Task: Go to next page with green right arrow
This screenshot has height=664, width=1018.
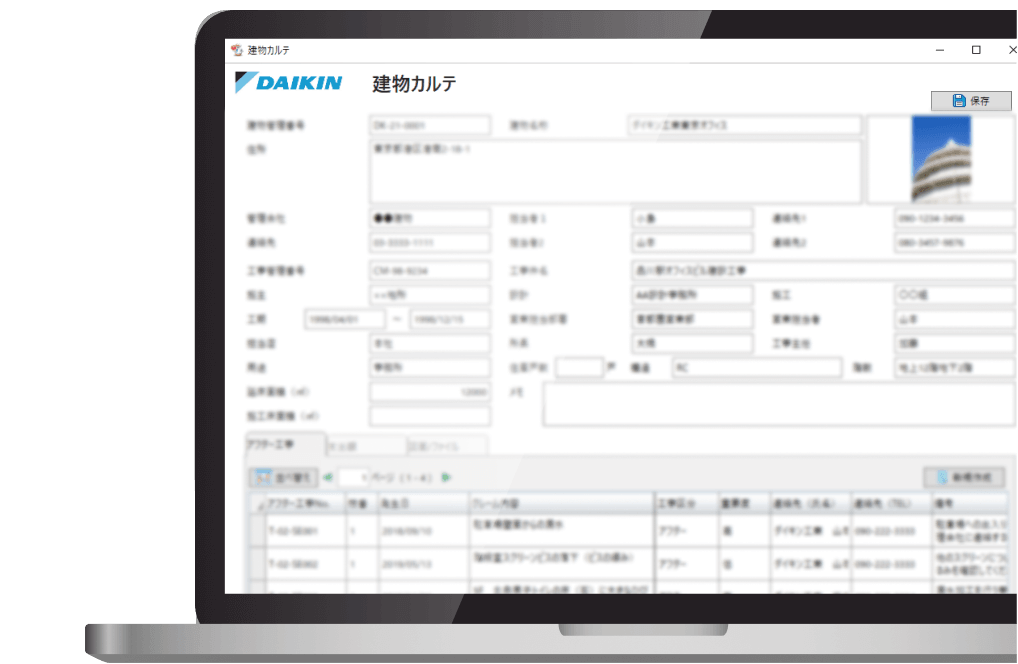Action: (446, 478)
